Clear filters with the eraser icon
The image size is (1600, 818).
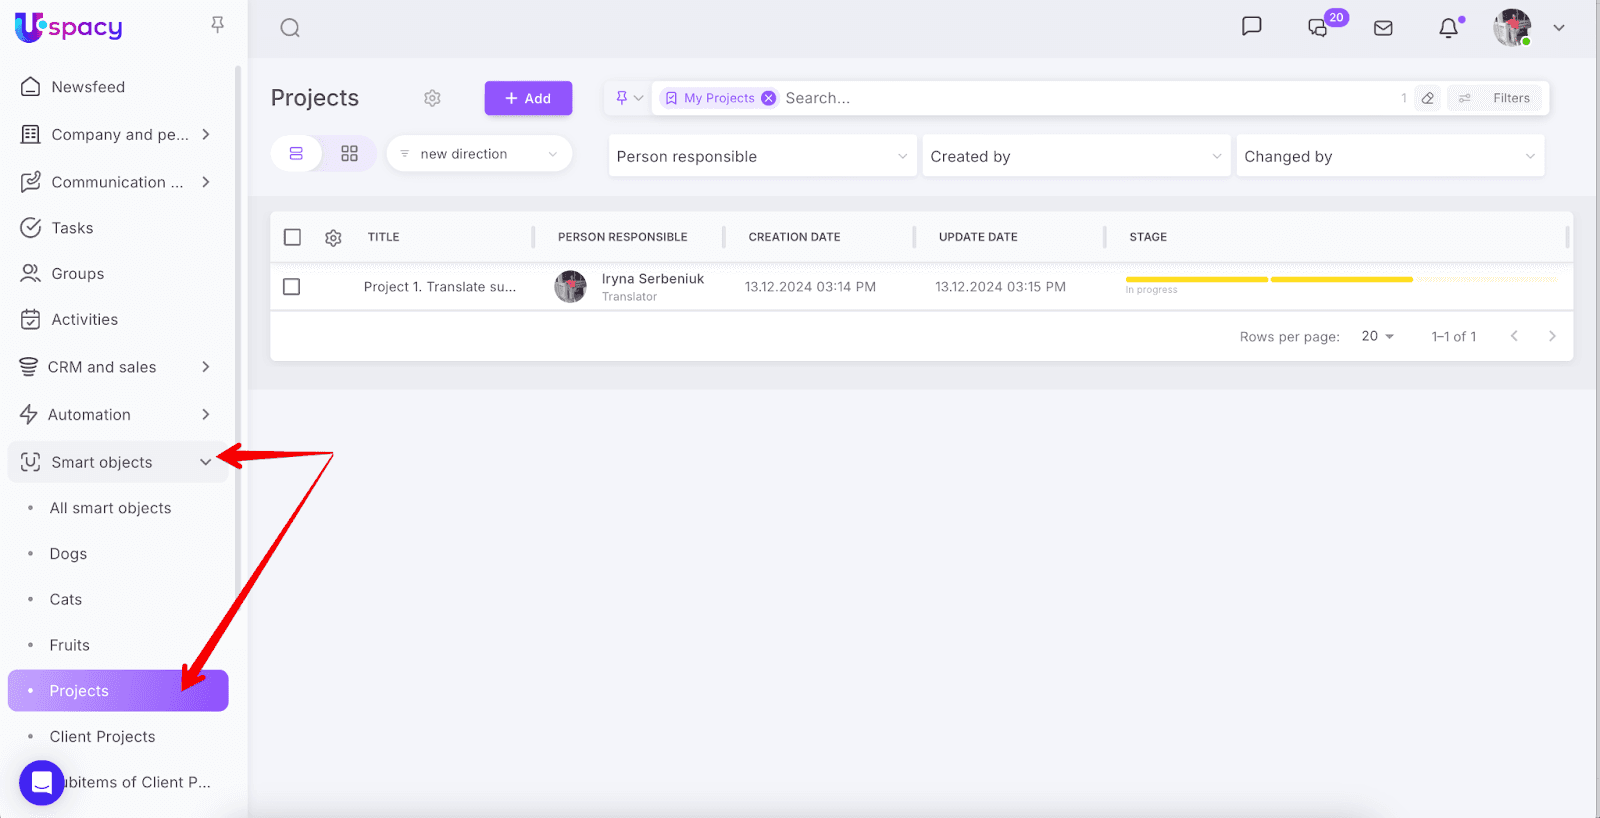pyautogui.click(x=1428, y=98)
